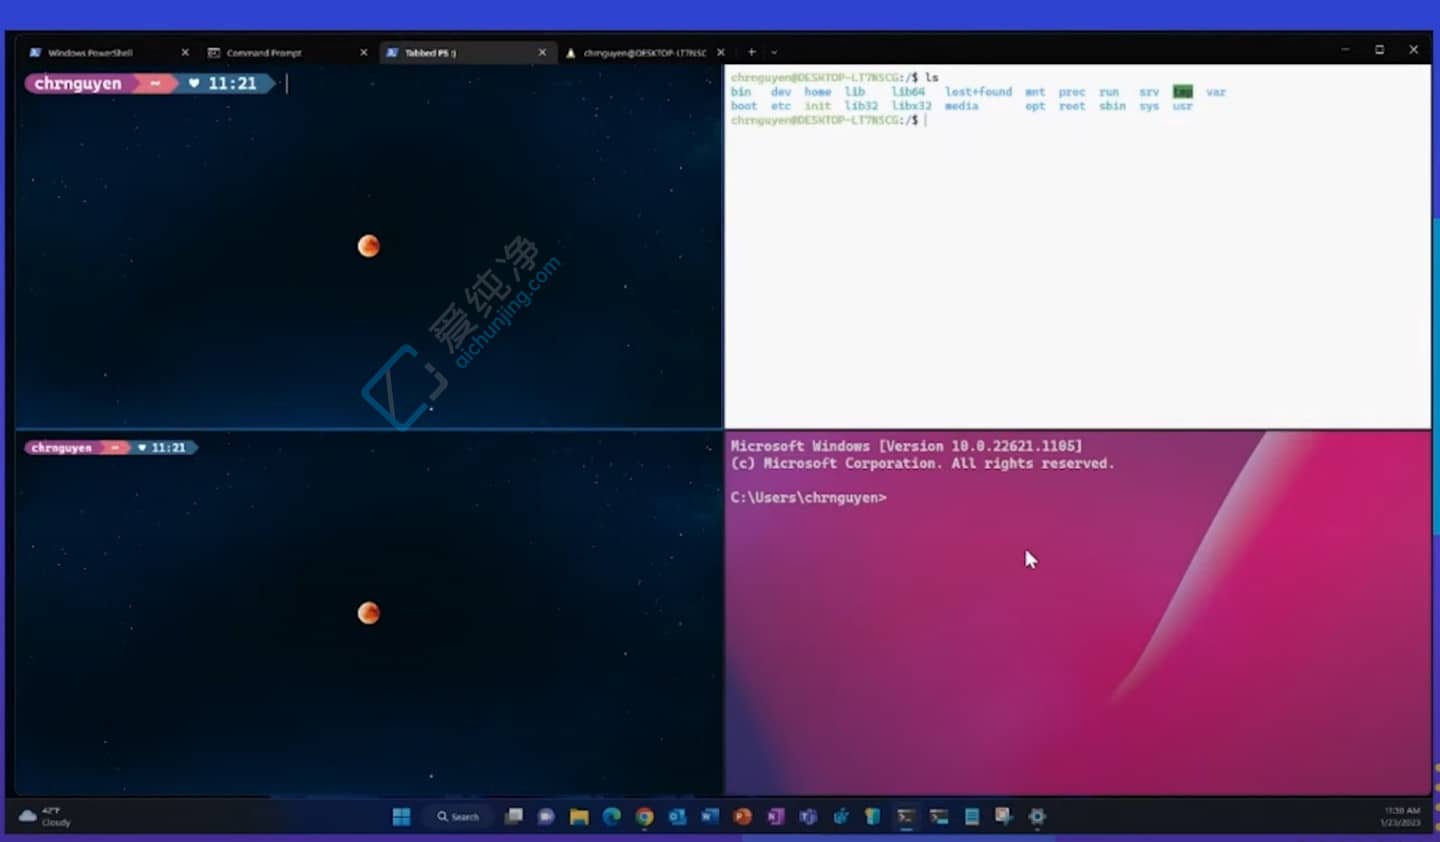Click the chrnguyen prompt segment in top-left pane
The image size is (1440, 842).
(78, 83)
